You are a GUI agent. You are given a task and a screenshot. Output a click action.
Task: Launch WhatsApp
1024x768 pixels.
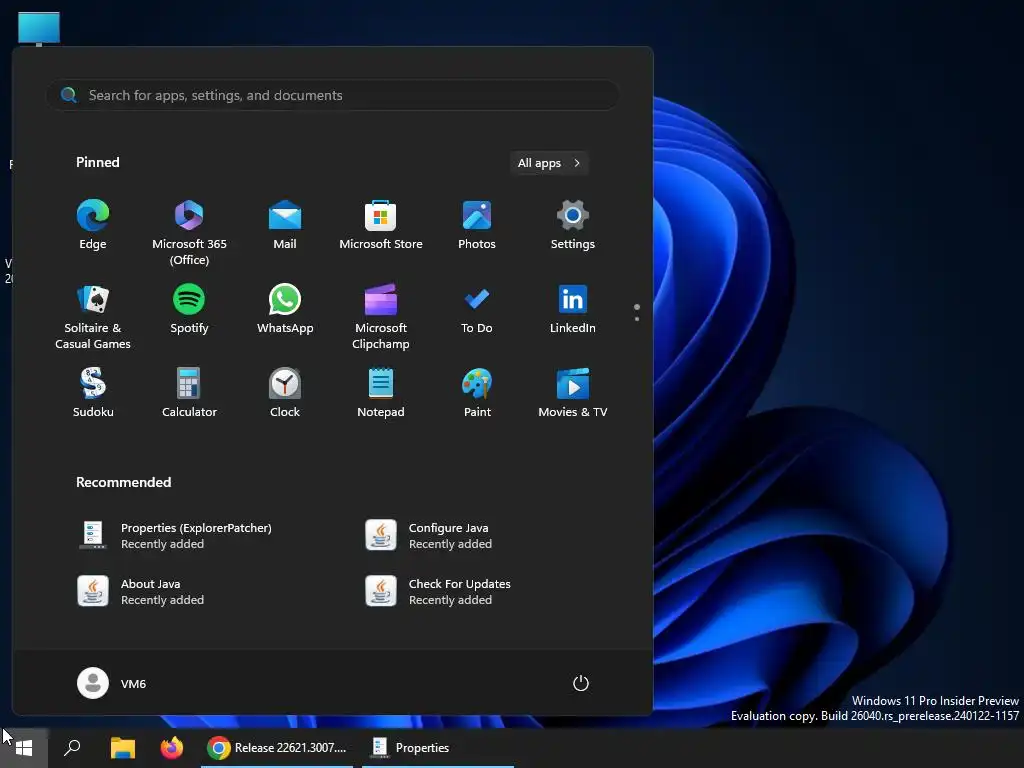point(285,310)
